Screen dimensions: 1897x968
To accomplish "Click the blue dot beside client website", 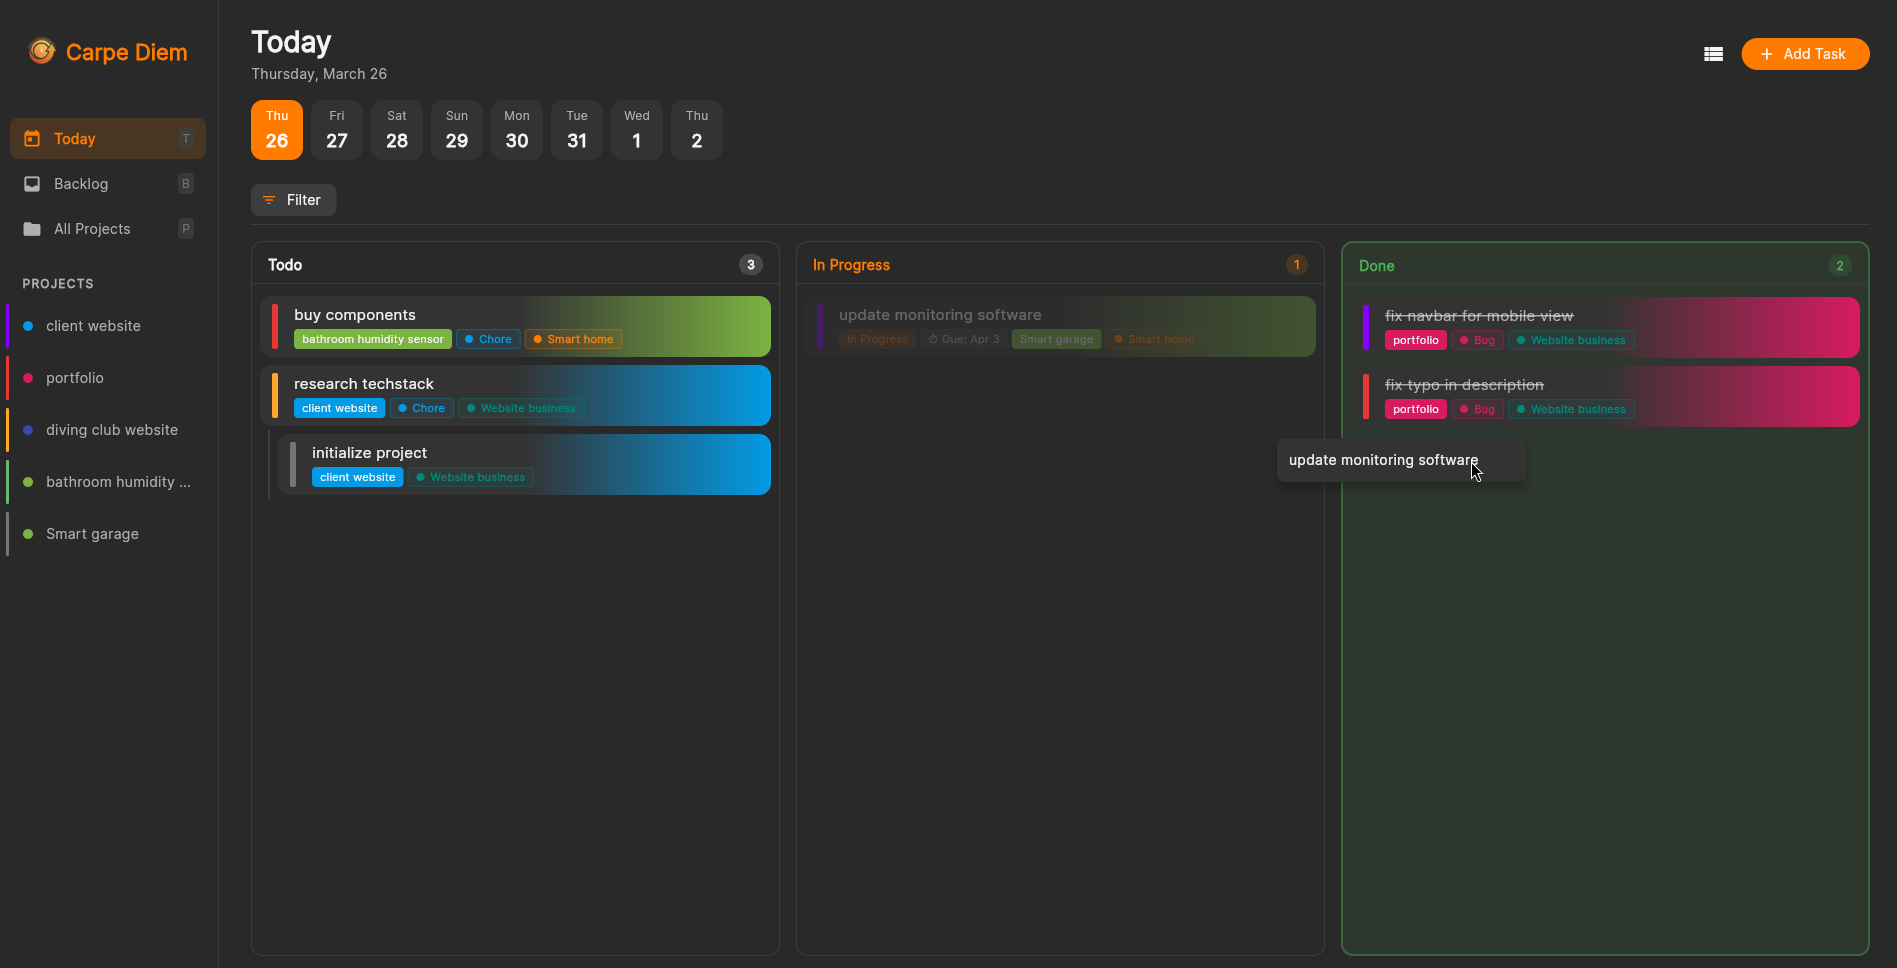I will coord(28,326).
